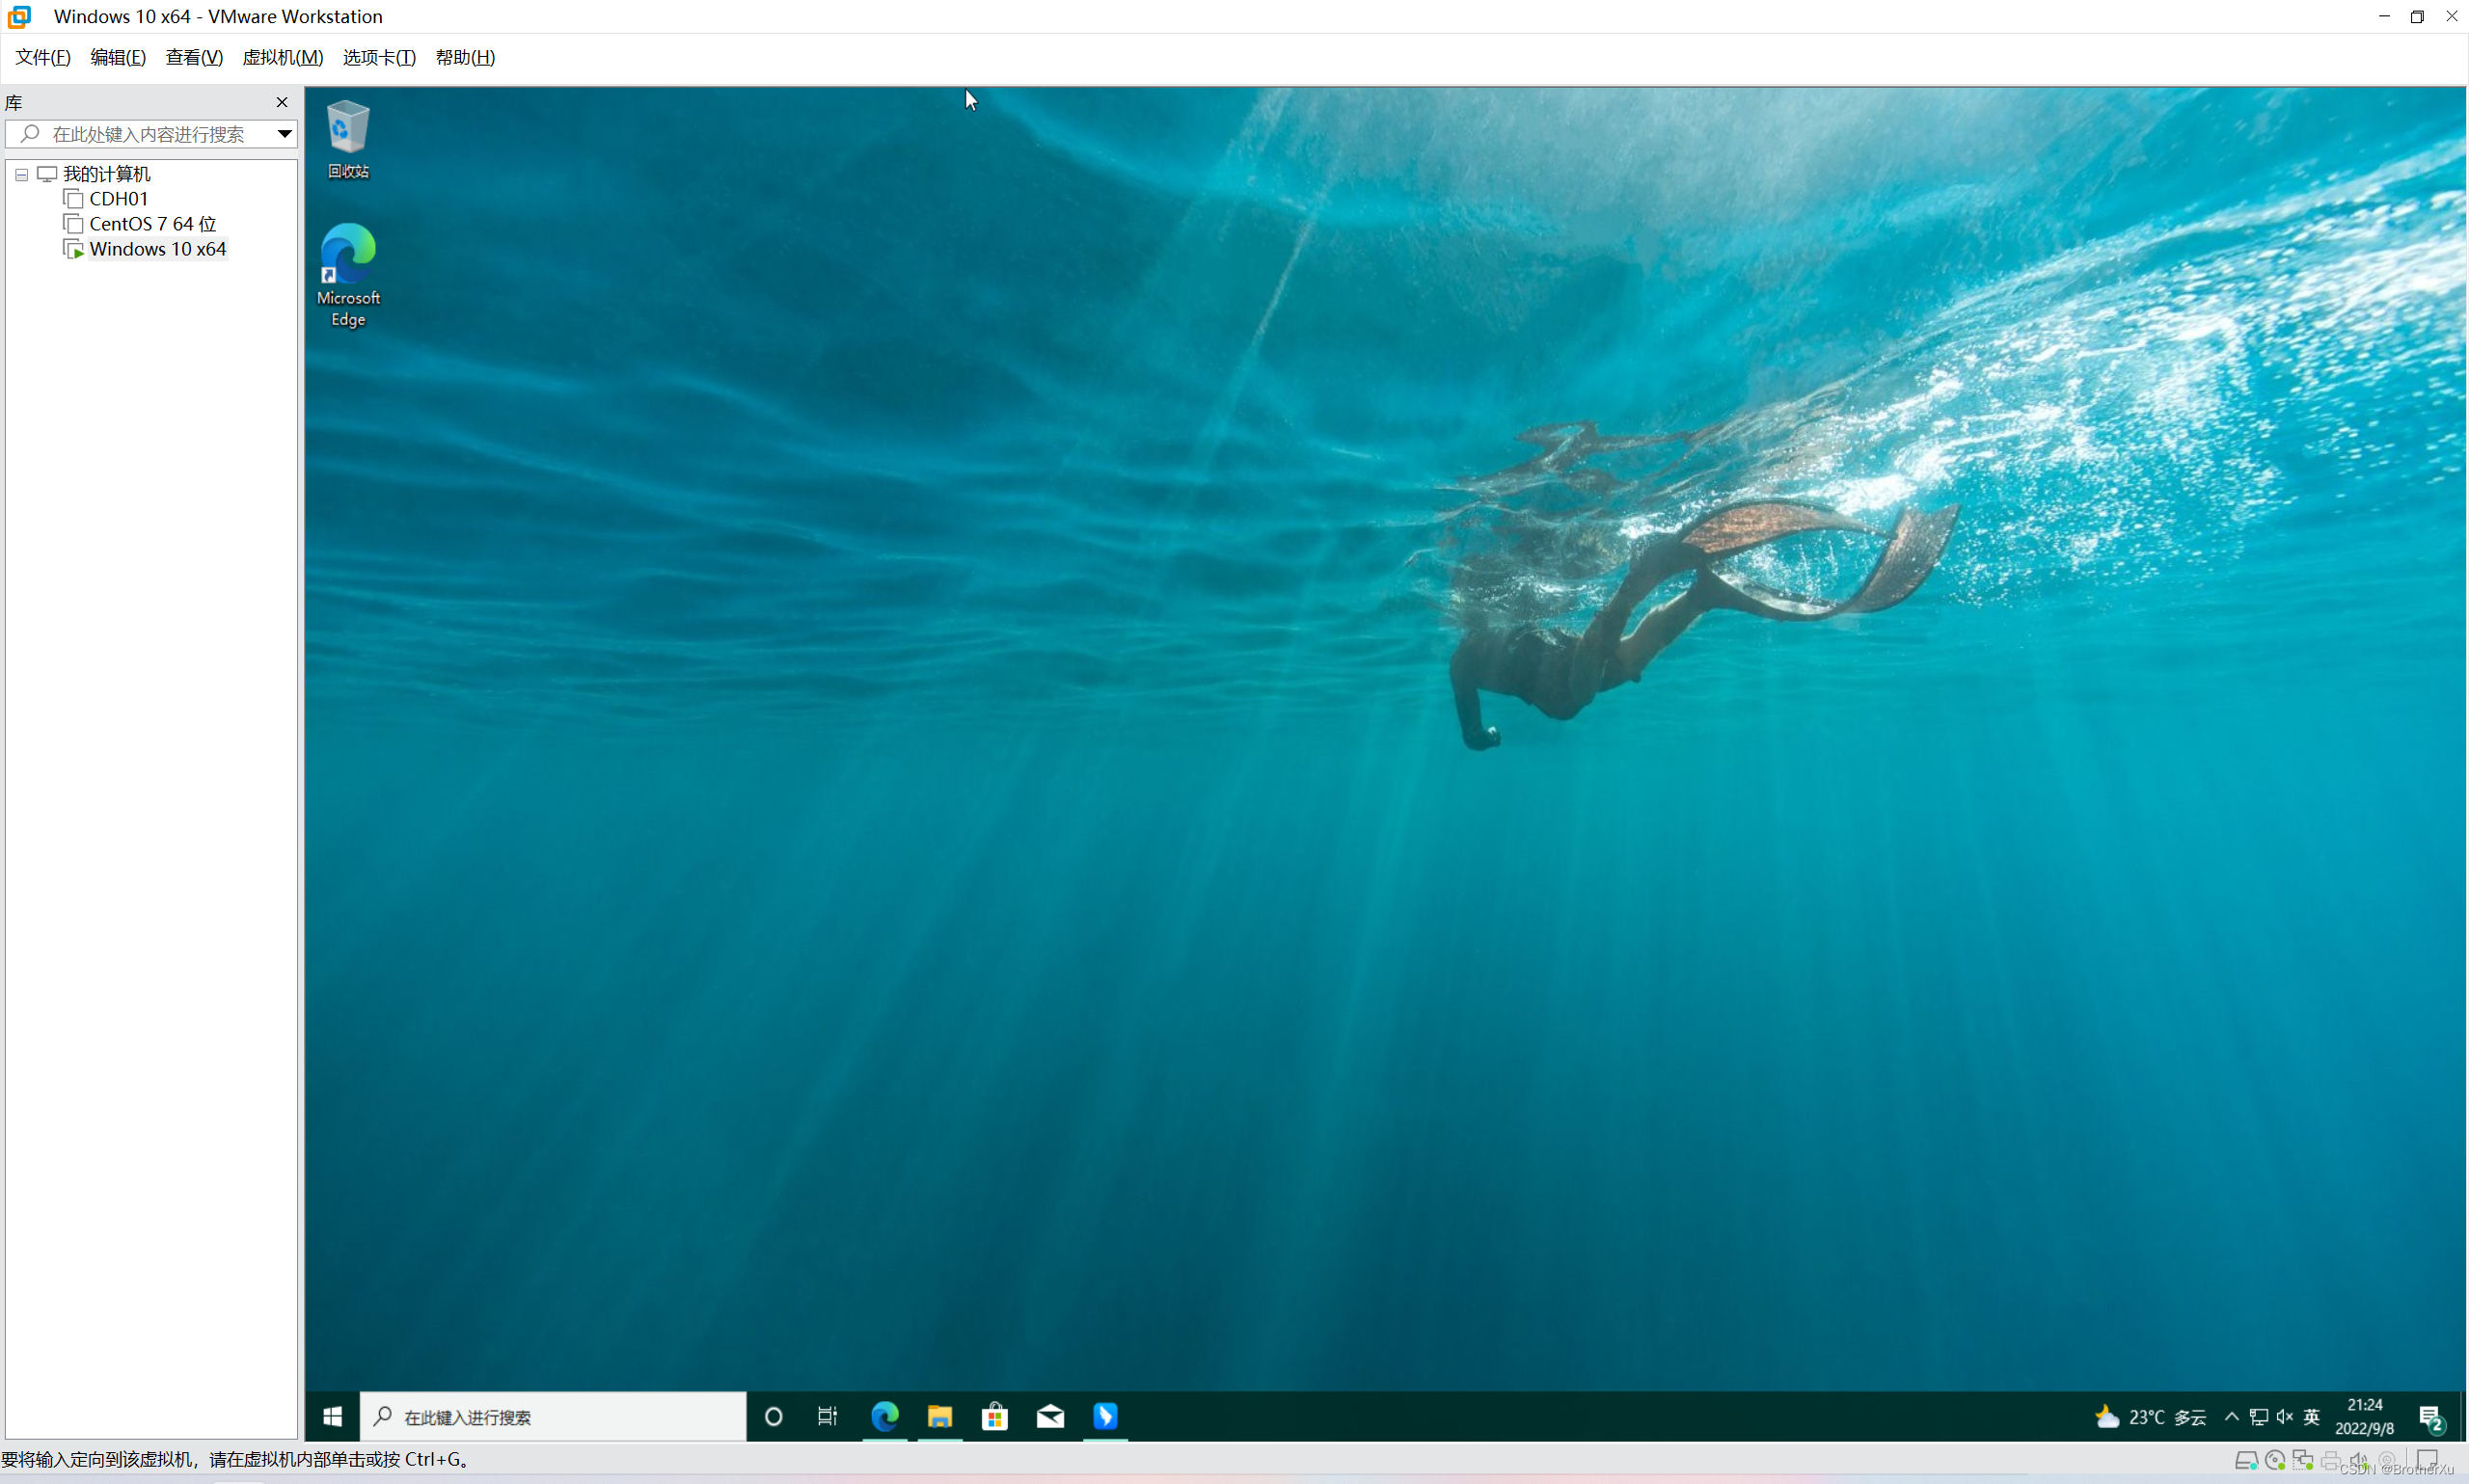Minimize the VMware Workstation window

[x=2384, y=16]
